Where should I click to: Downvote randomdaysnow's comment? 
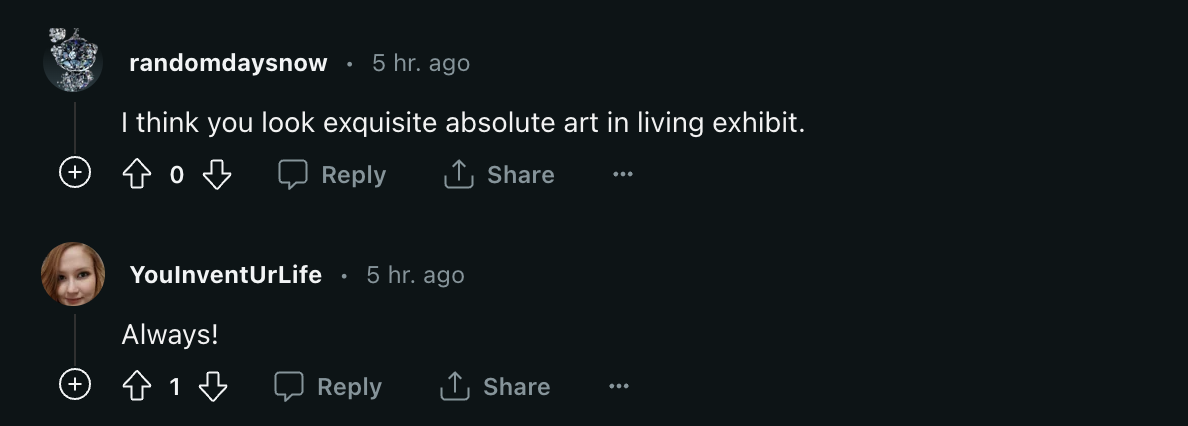[217, 175]
